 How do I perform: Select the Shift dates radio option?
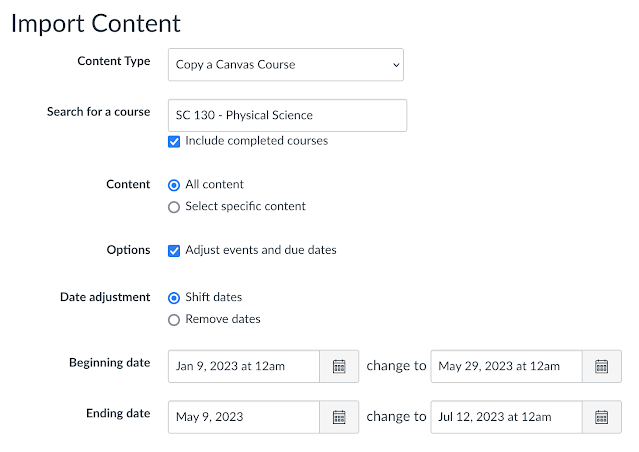click(x=175, y=297)
